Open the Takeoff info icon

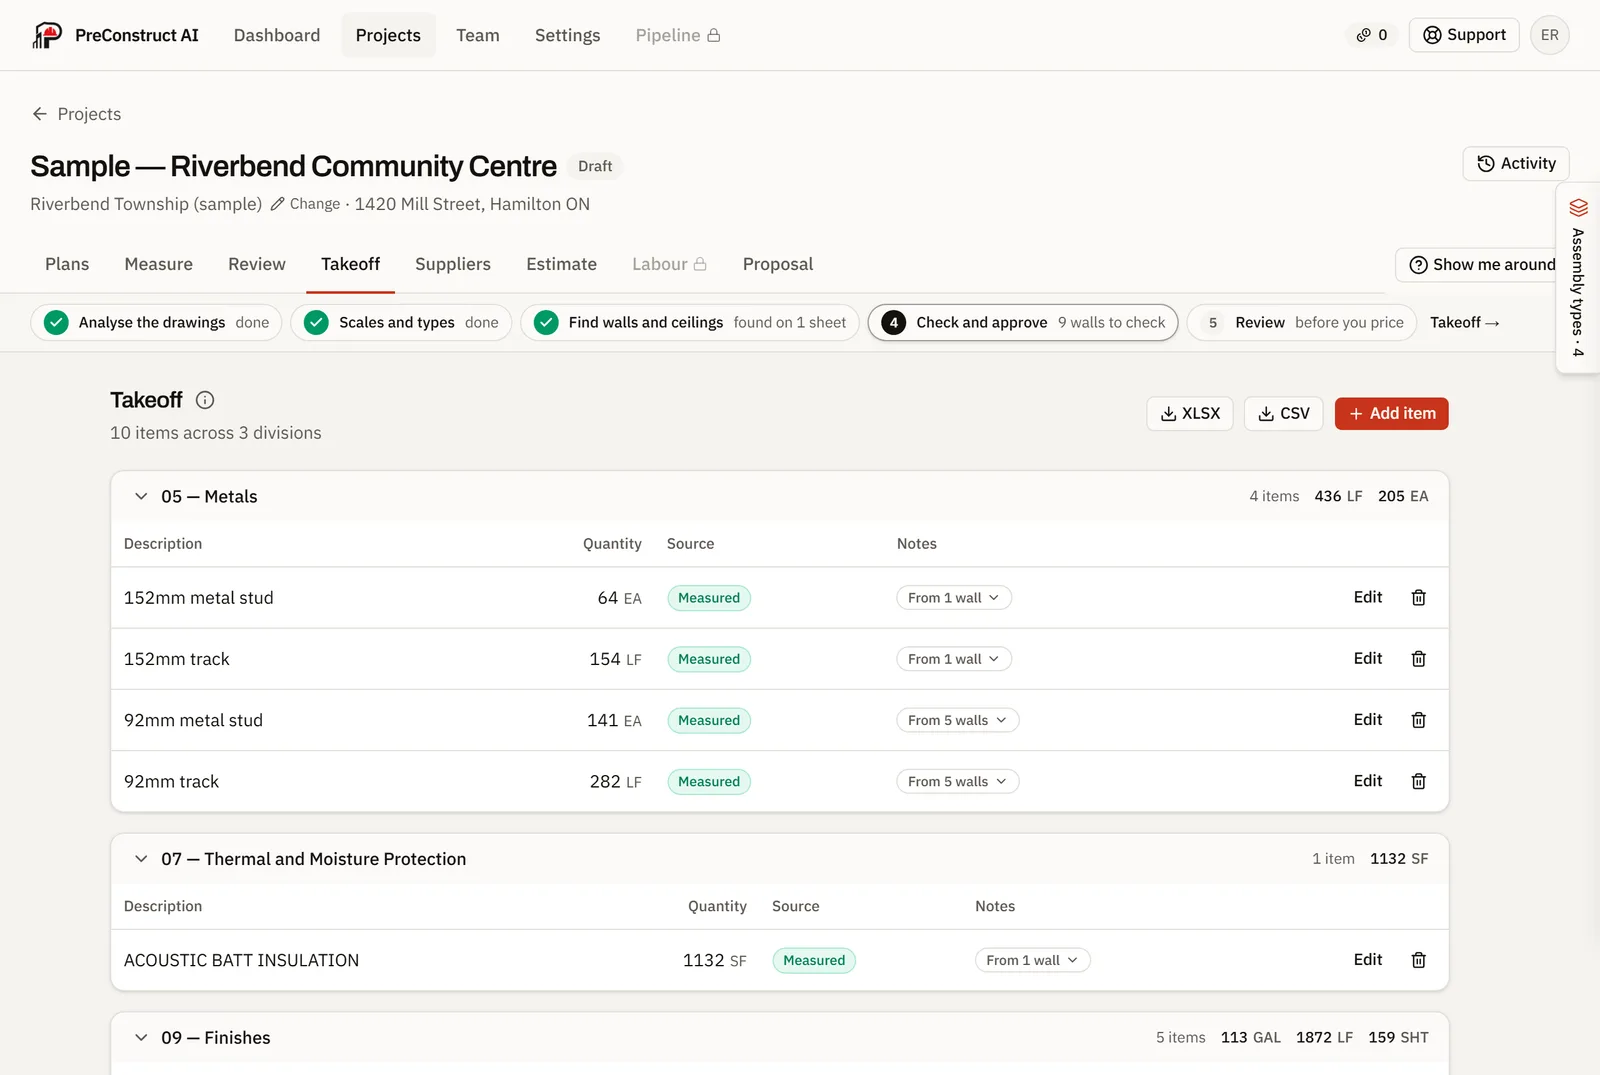[205, 400]
